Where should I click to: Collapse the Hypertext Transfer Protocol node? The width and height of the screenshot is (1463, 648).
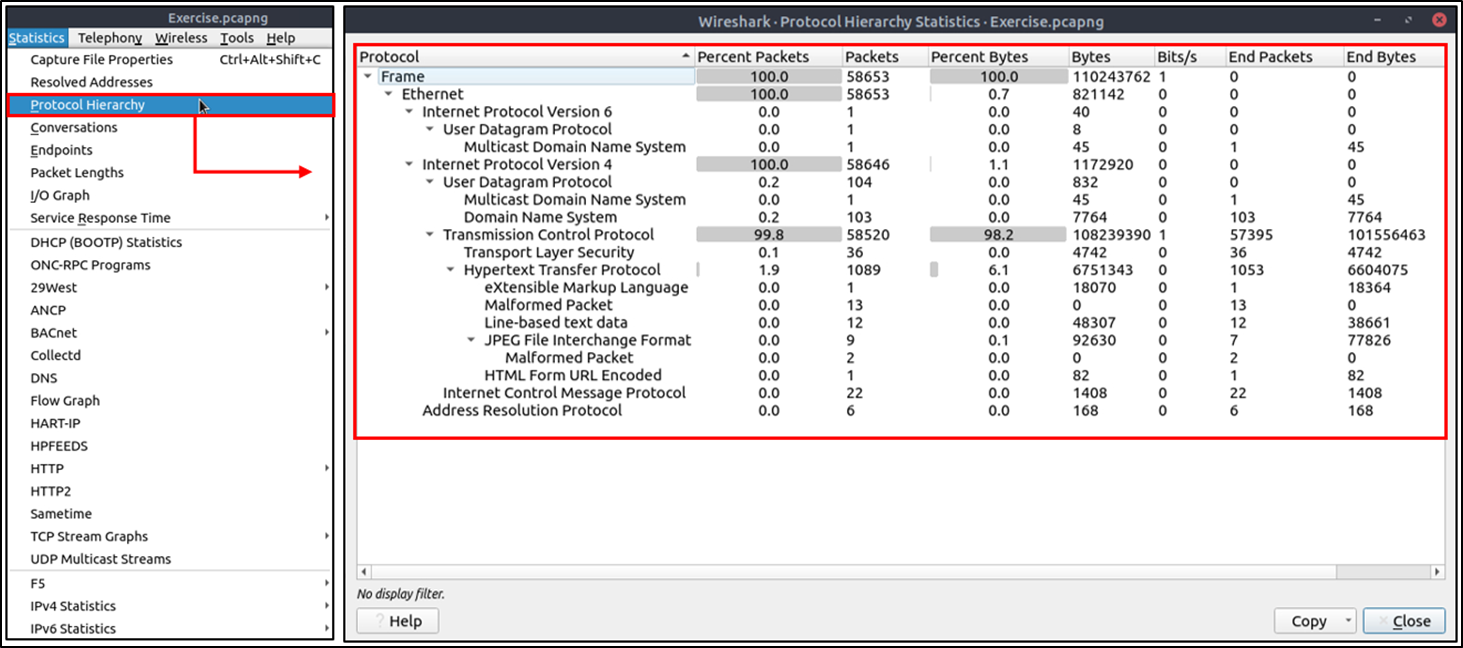pos(451,270)
